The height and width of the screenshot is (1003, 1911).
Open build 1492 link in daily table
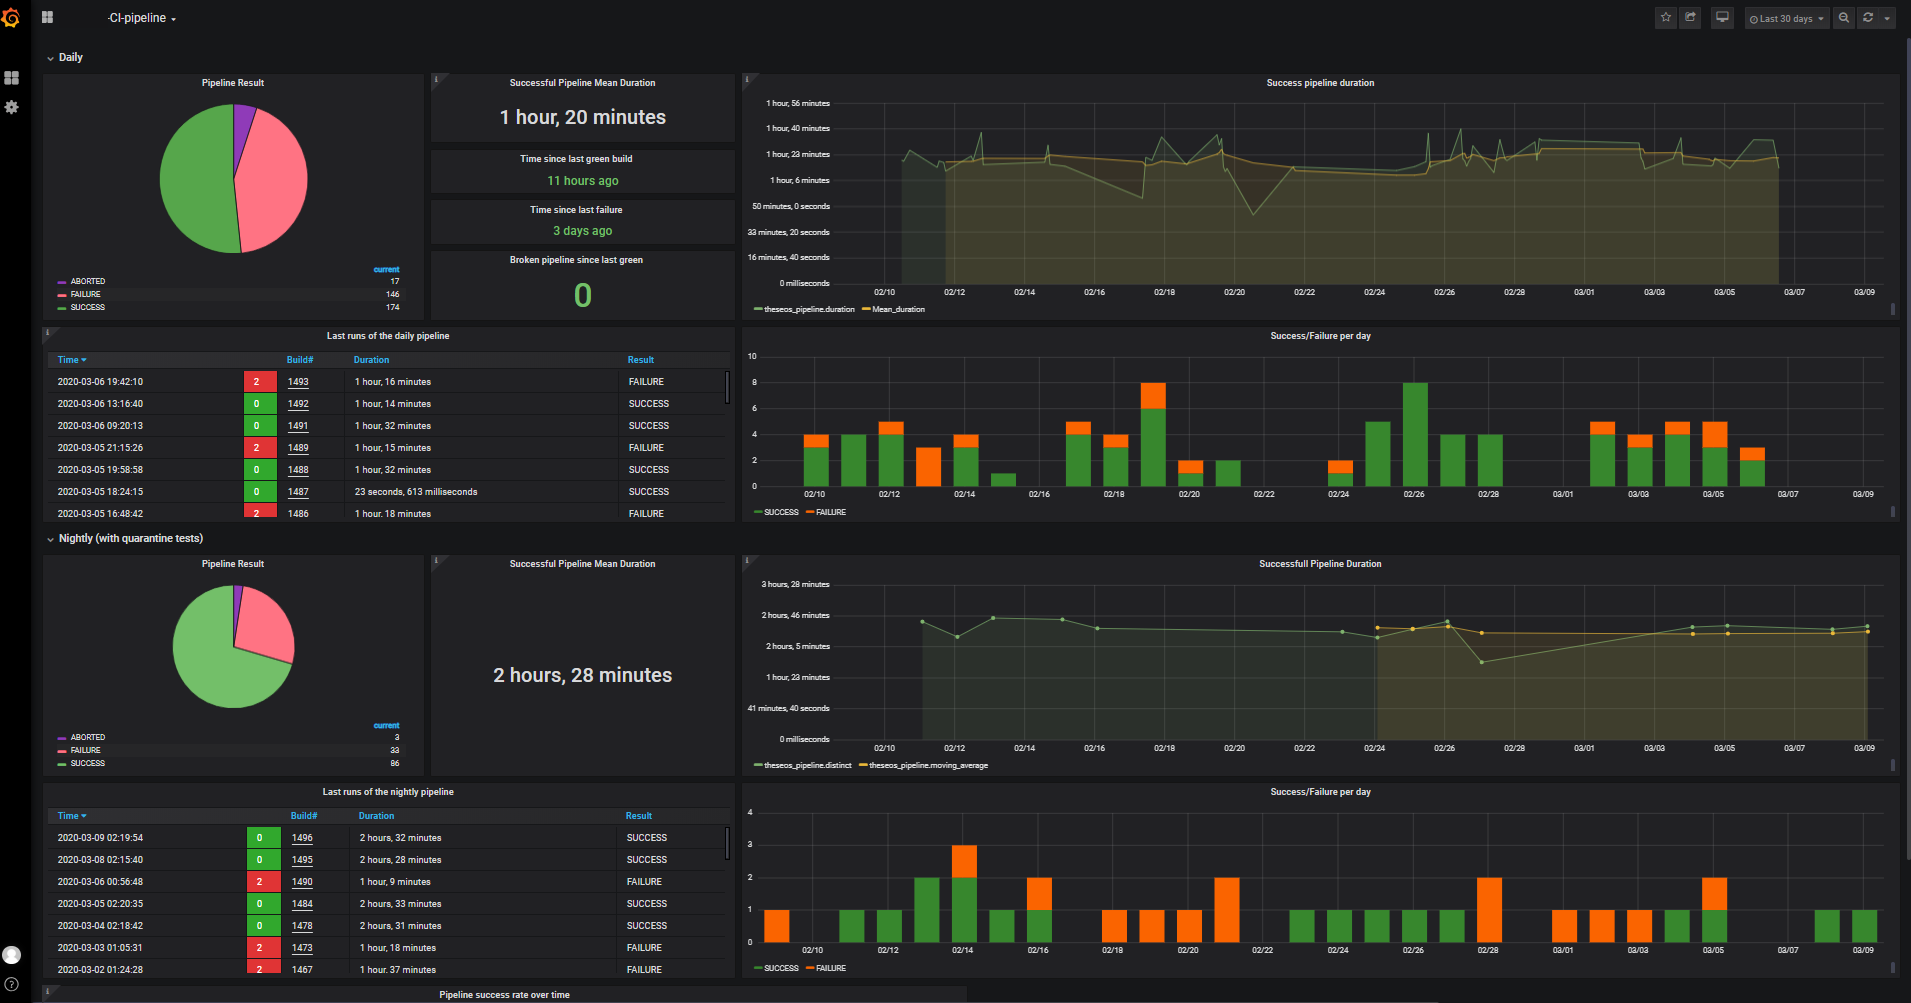[x=298, y=404]
